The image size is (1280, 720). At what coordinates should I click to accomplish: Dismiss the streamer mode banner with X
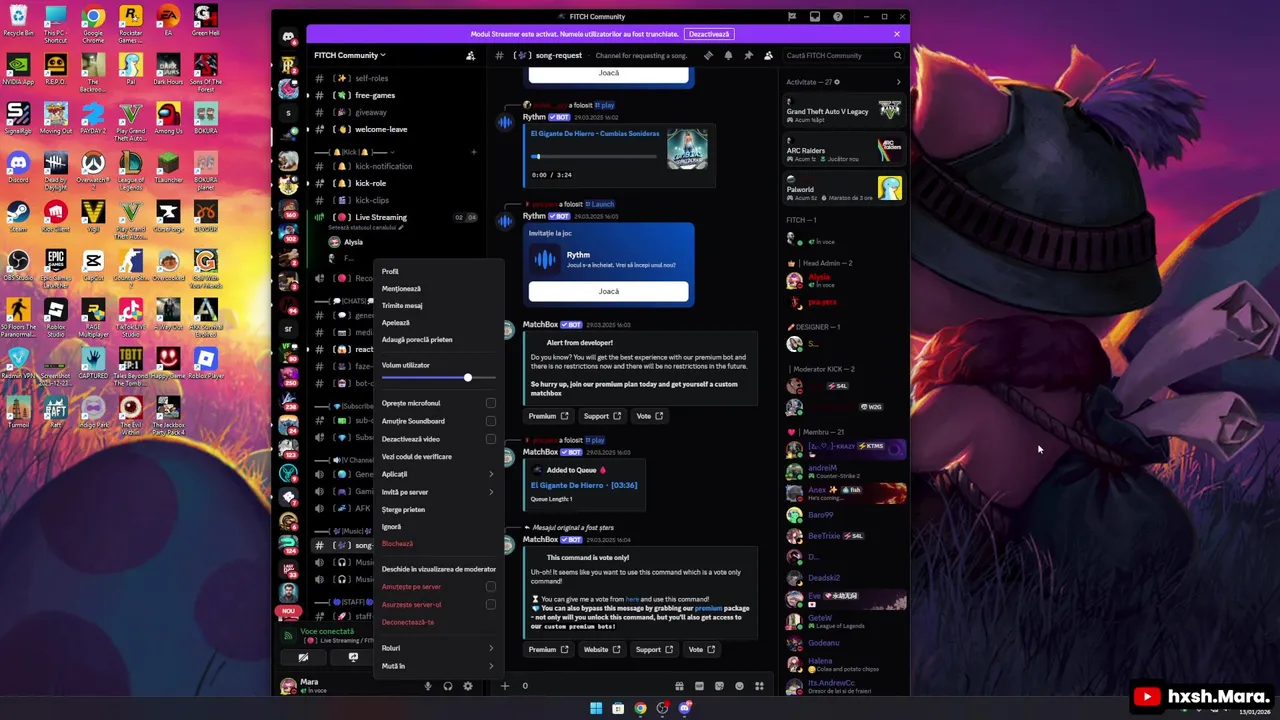tap(896, 34)
